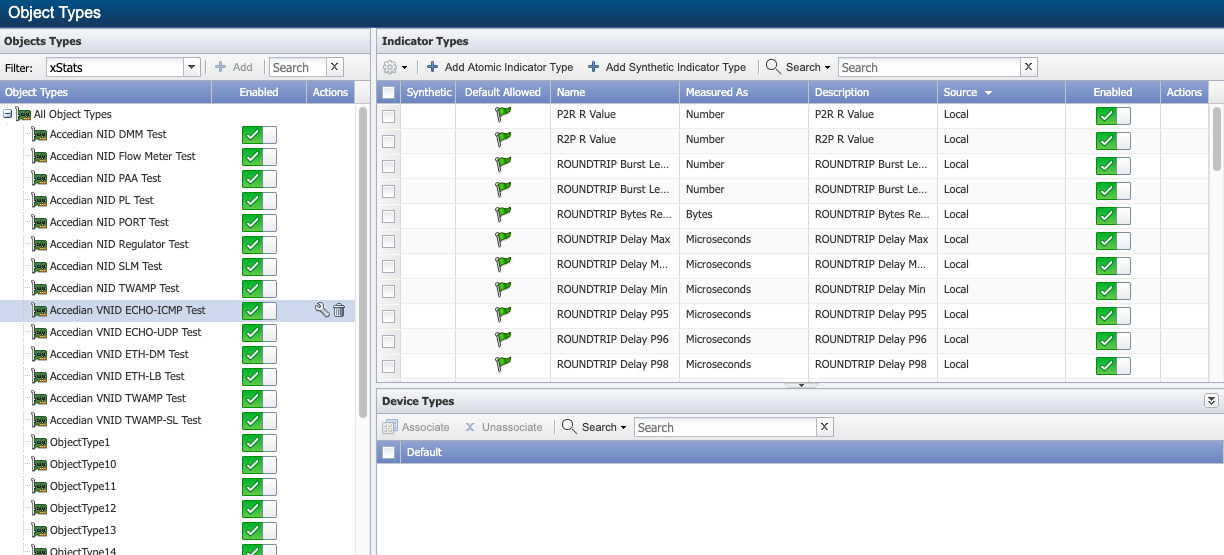Click the magnifier icon in Indicator Types toolbar

click(773, 67)
